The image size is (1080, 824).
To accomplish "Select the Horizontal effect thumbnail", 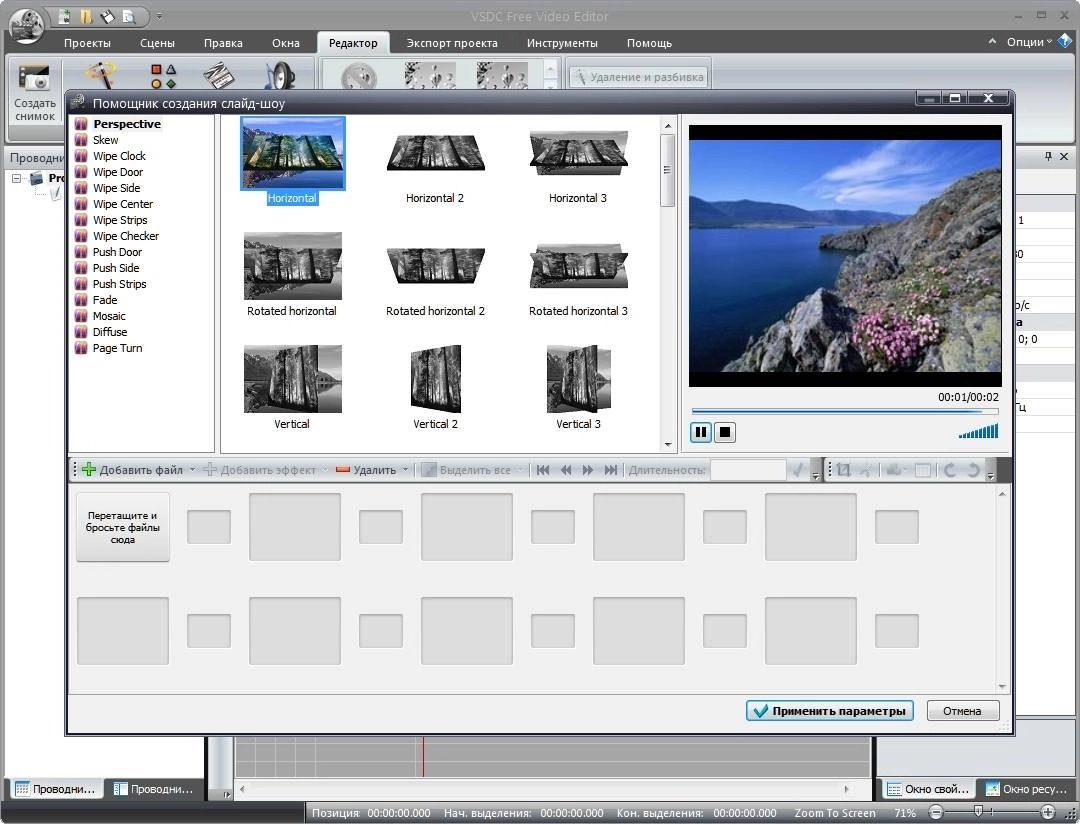I will tap(293, 154).
